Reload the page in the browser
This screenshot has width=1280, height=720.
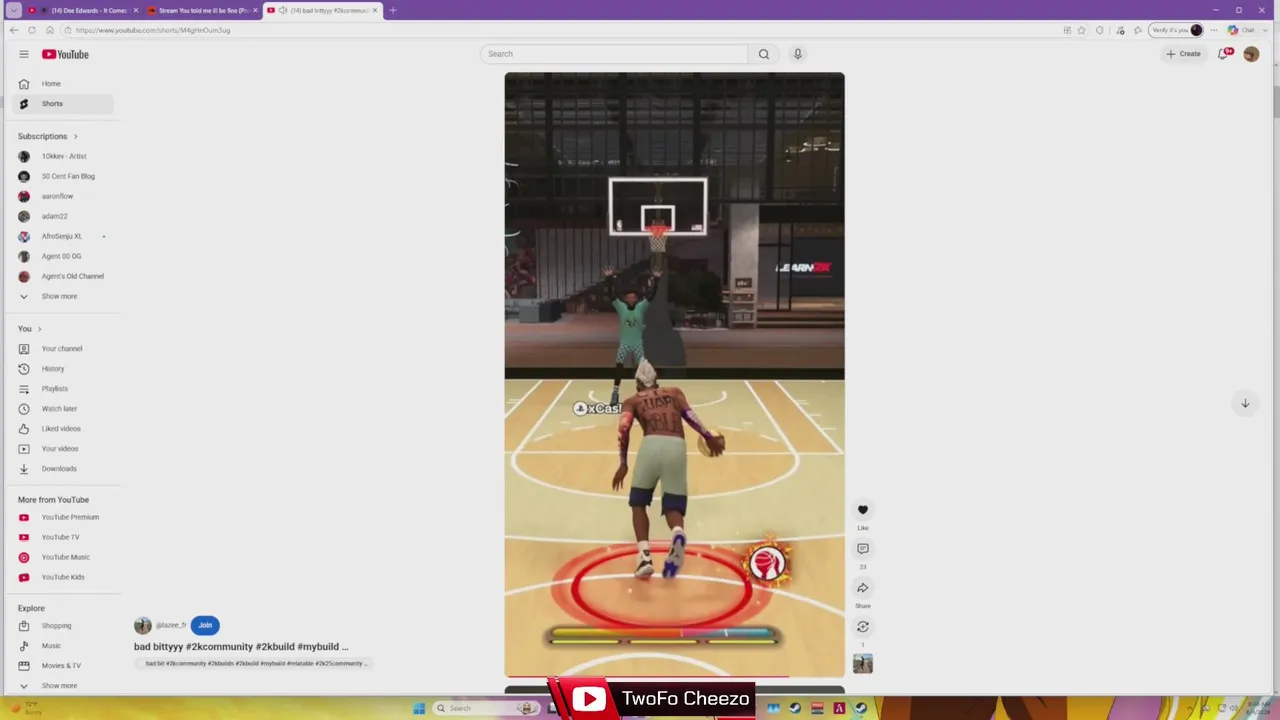tap(31, 30)
